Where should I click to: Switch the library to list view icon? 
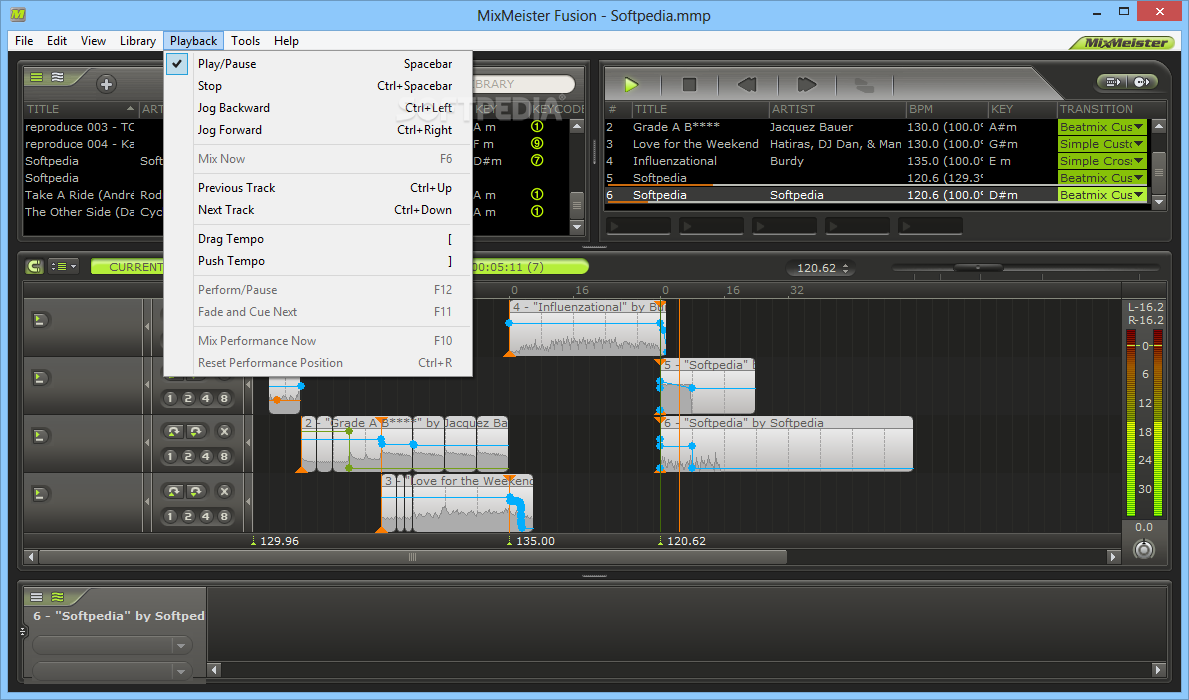tap(36, 77)
